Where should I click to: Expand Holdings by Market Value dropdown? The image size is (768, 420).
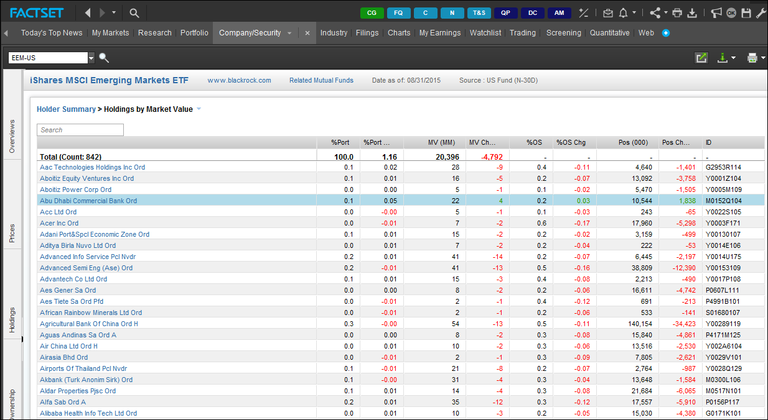click(x=199, y=109)
